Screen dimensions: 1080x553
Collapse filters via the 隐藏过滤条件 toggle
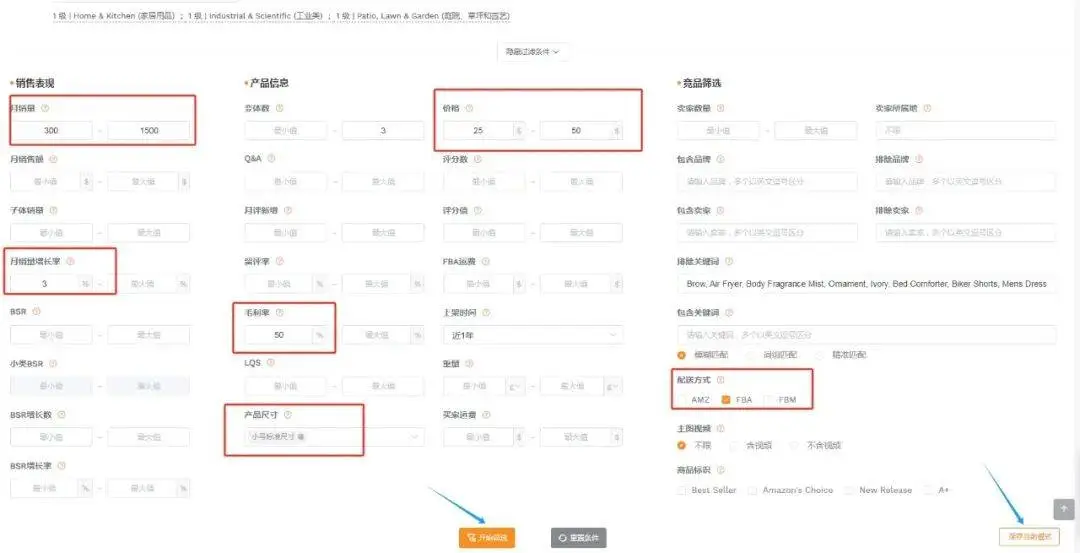coord(532,51)
